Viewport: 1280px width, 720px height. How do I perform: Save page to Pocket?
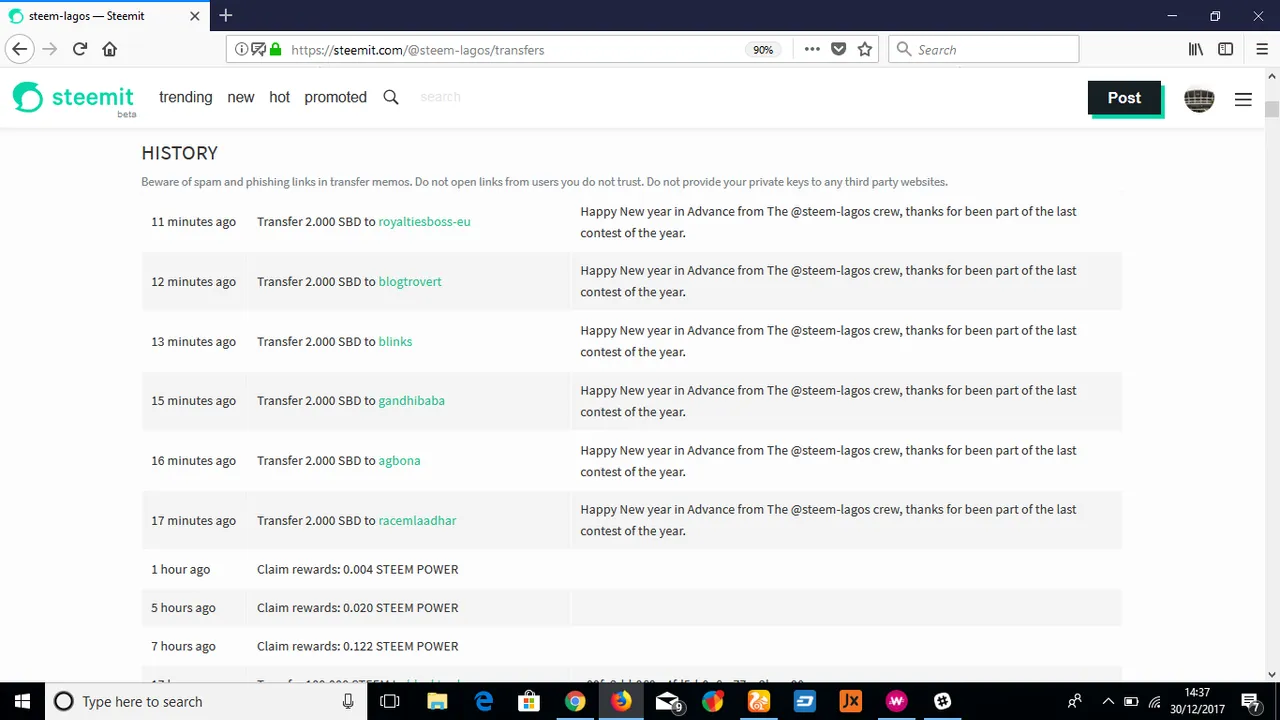(x=839, y=49)
